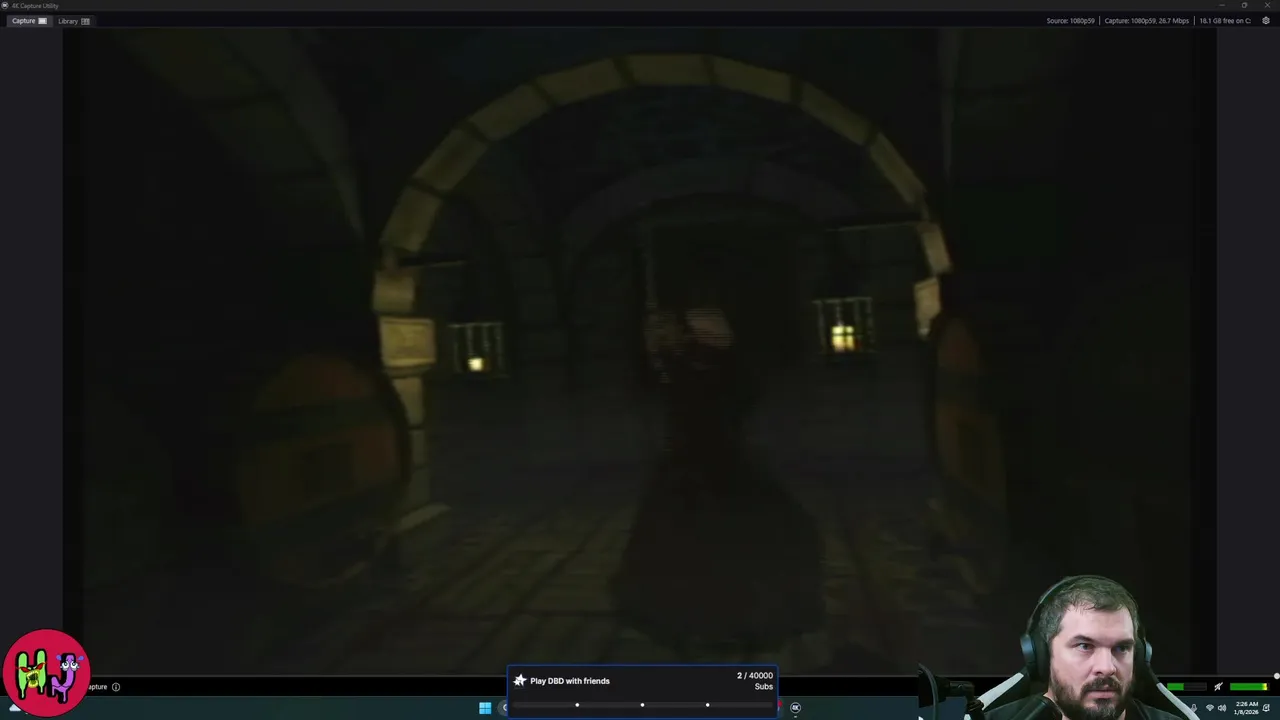Open the Library tab

click(x=74, y=21)
